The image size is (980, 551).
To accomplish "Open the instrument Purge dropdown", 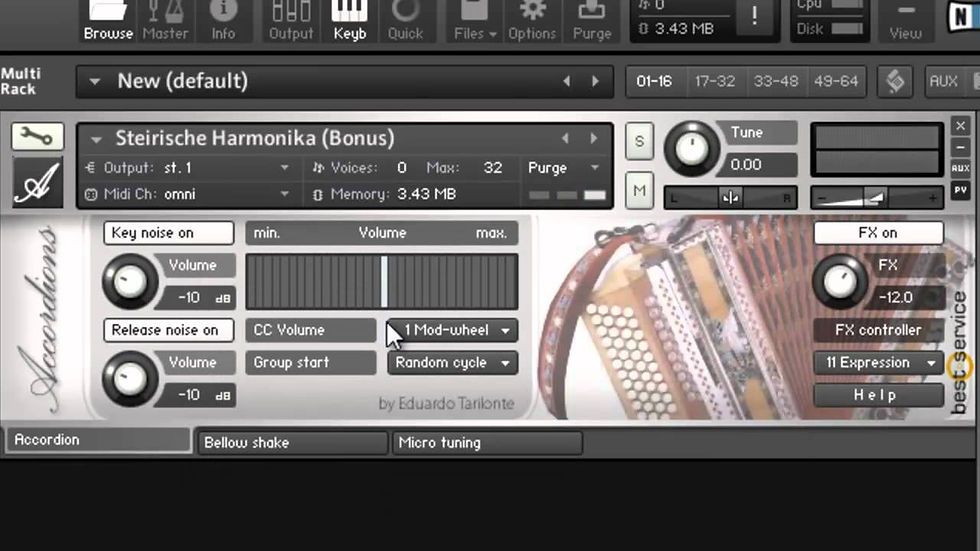I will point(563,167).
